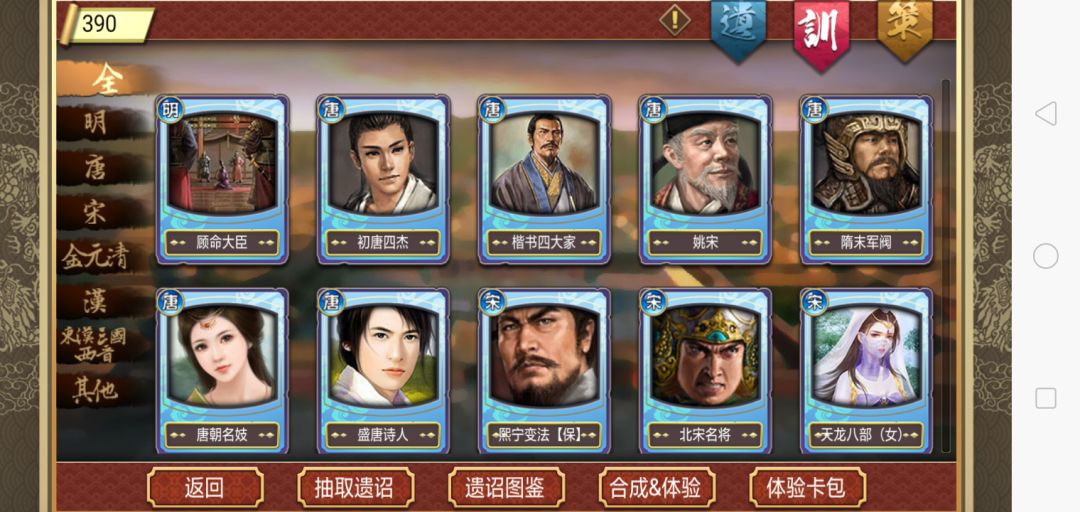Open the 天龙八部（女） card

click(866, 371)
